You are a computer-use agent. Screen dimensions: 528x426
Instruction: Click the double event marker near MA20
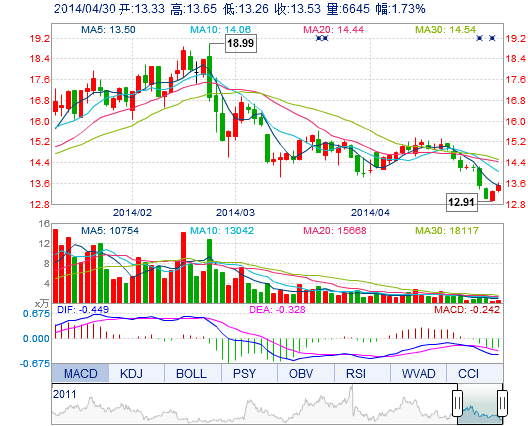click(322, 38)
